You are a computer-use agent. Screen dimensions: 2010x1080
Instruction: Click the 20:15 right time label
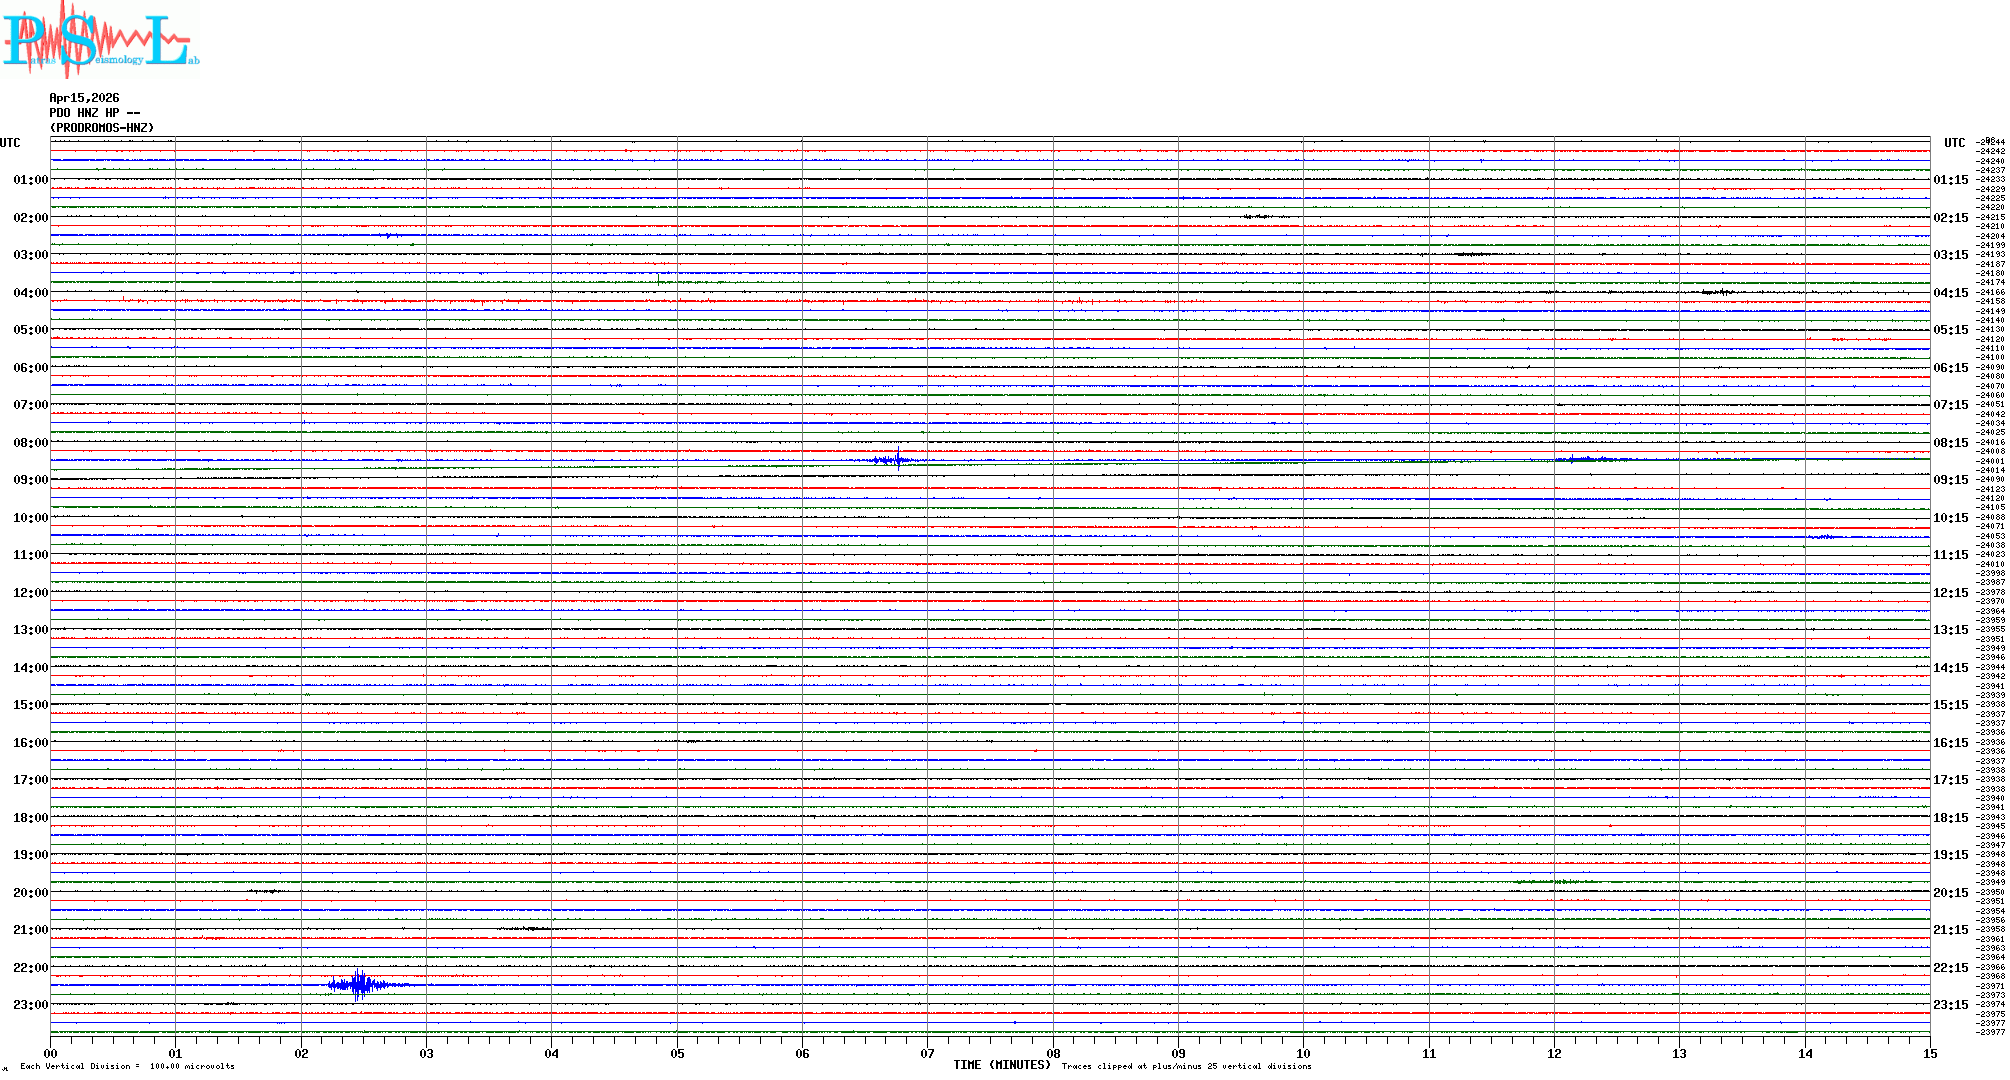1950,893
